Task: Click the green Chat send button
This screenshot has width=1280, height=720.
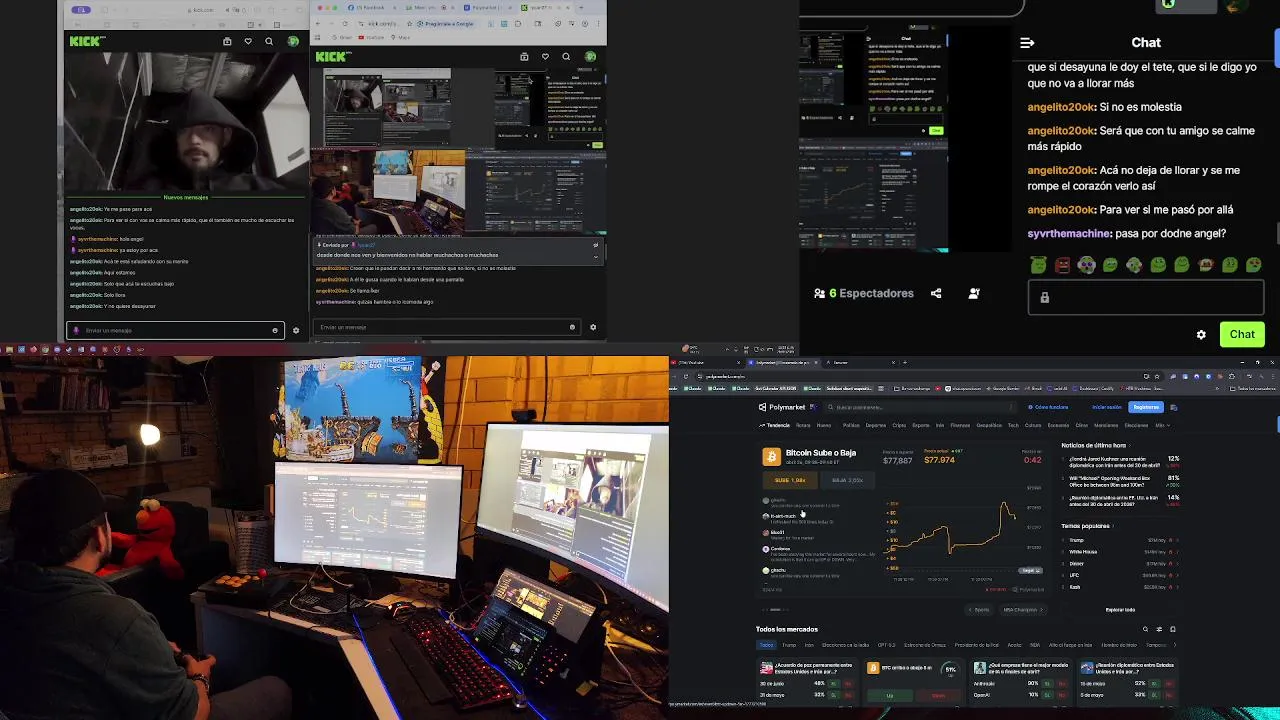Action: tap(1242, 334)
